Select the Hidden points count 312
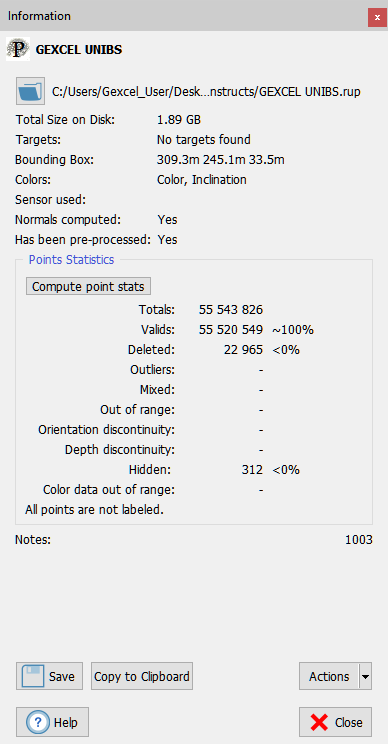The image size is (388, 744). [x=252, y=470]
